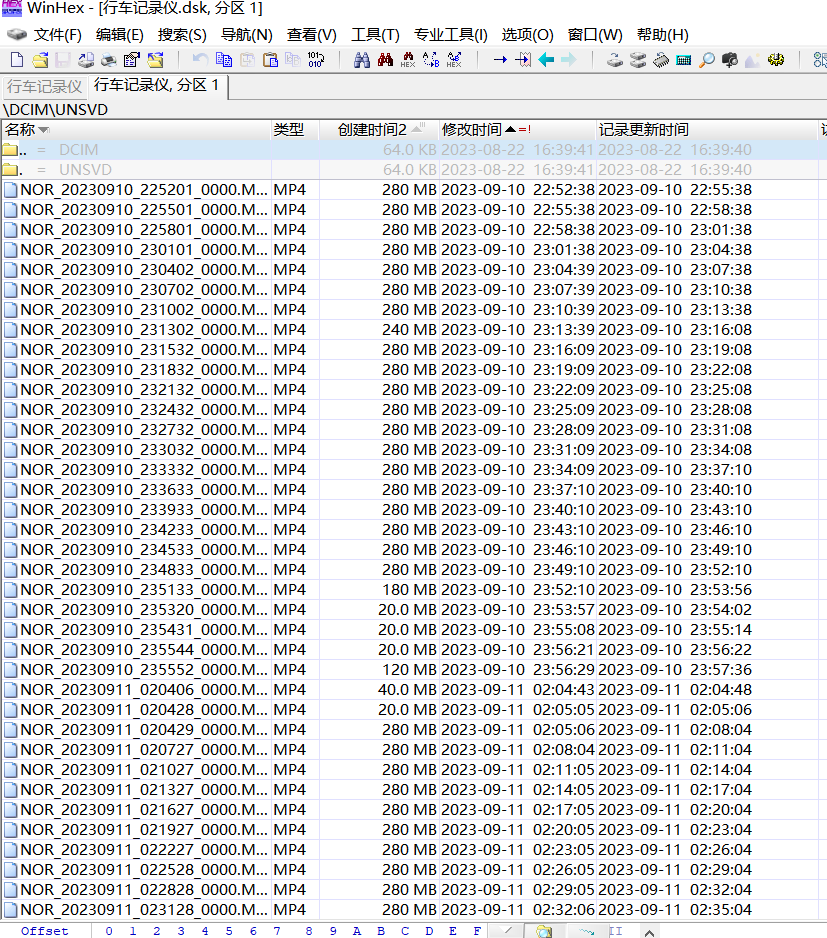
Task: Click the Replace hex values icon
Action: (x=454, y=60)
